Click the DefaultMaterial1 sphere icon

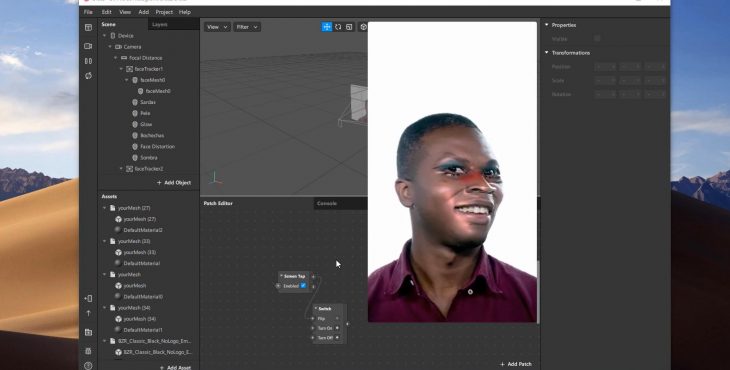(118, 330)
